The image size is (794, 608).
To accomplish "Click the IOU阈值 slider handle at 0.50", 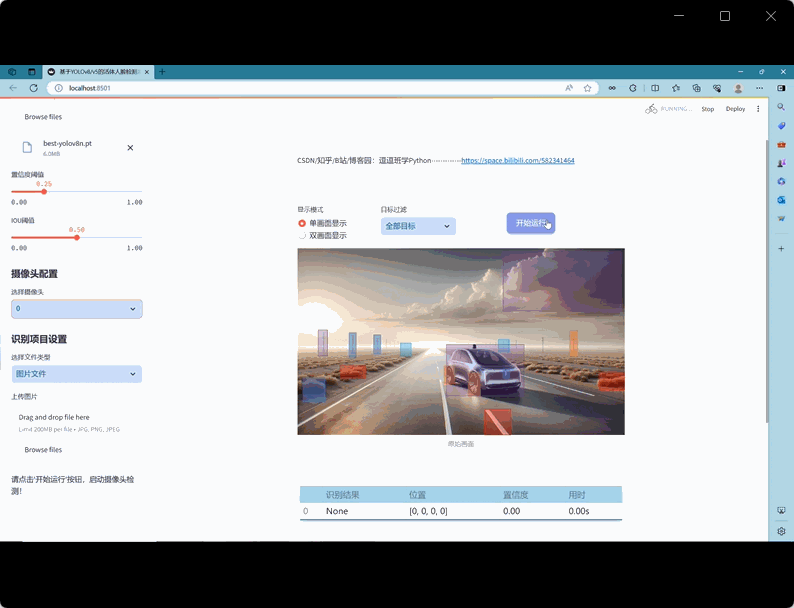I will point(77,237).
